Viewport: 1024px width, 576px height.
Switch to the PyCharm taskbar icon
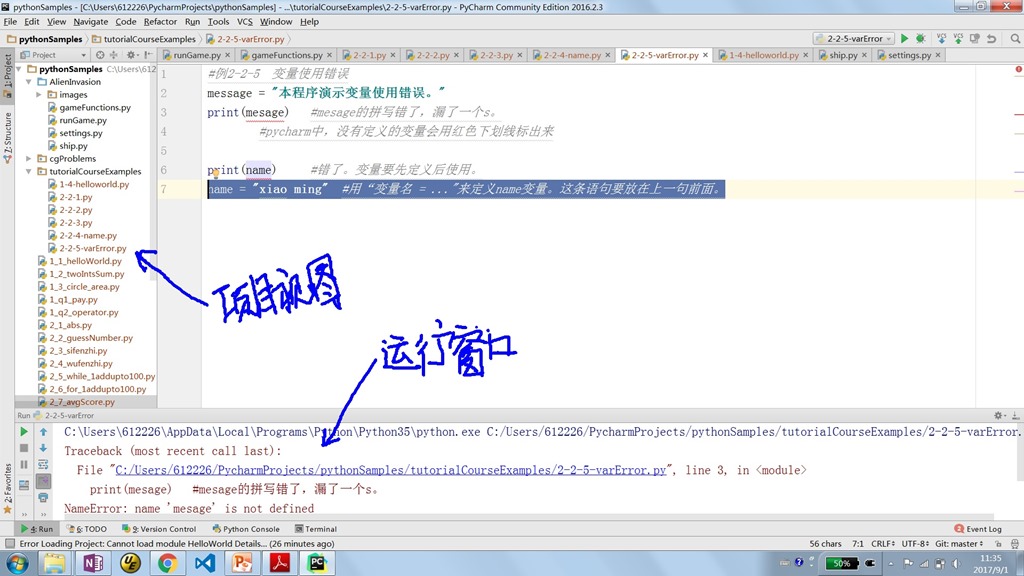click(x=317, y=563)
